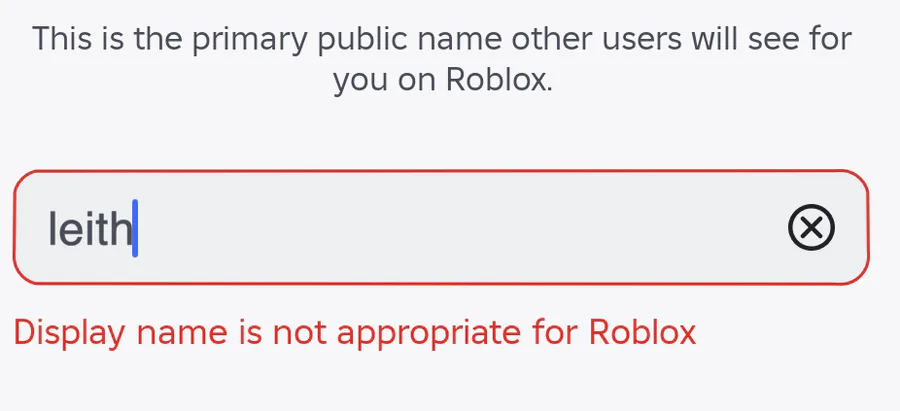Click the circled X clear button

[x=811, y=227]
